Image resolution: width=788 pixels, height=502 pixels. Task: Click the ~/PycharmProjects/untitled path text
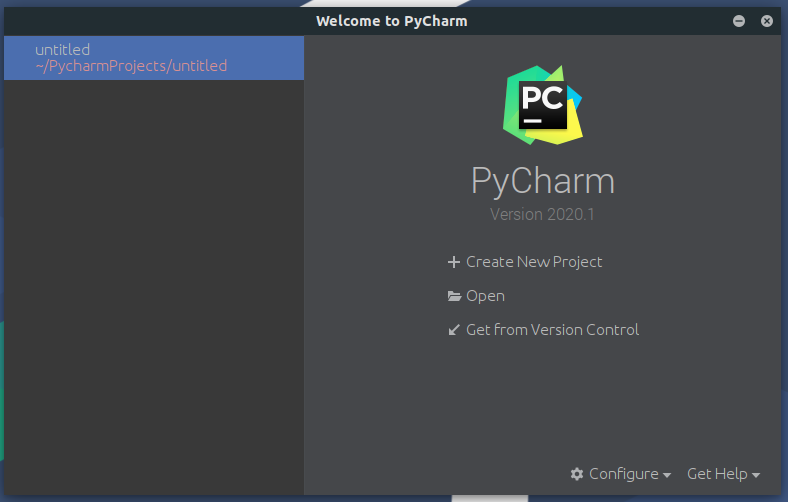pos(131,66)
